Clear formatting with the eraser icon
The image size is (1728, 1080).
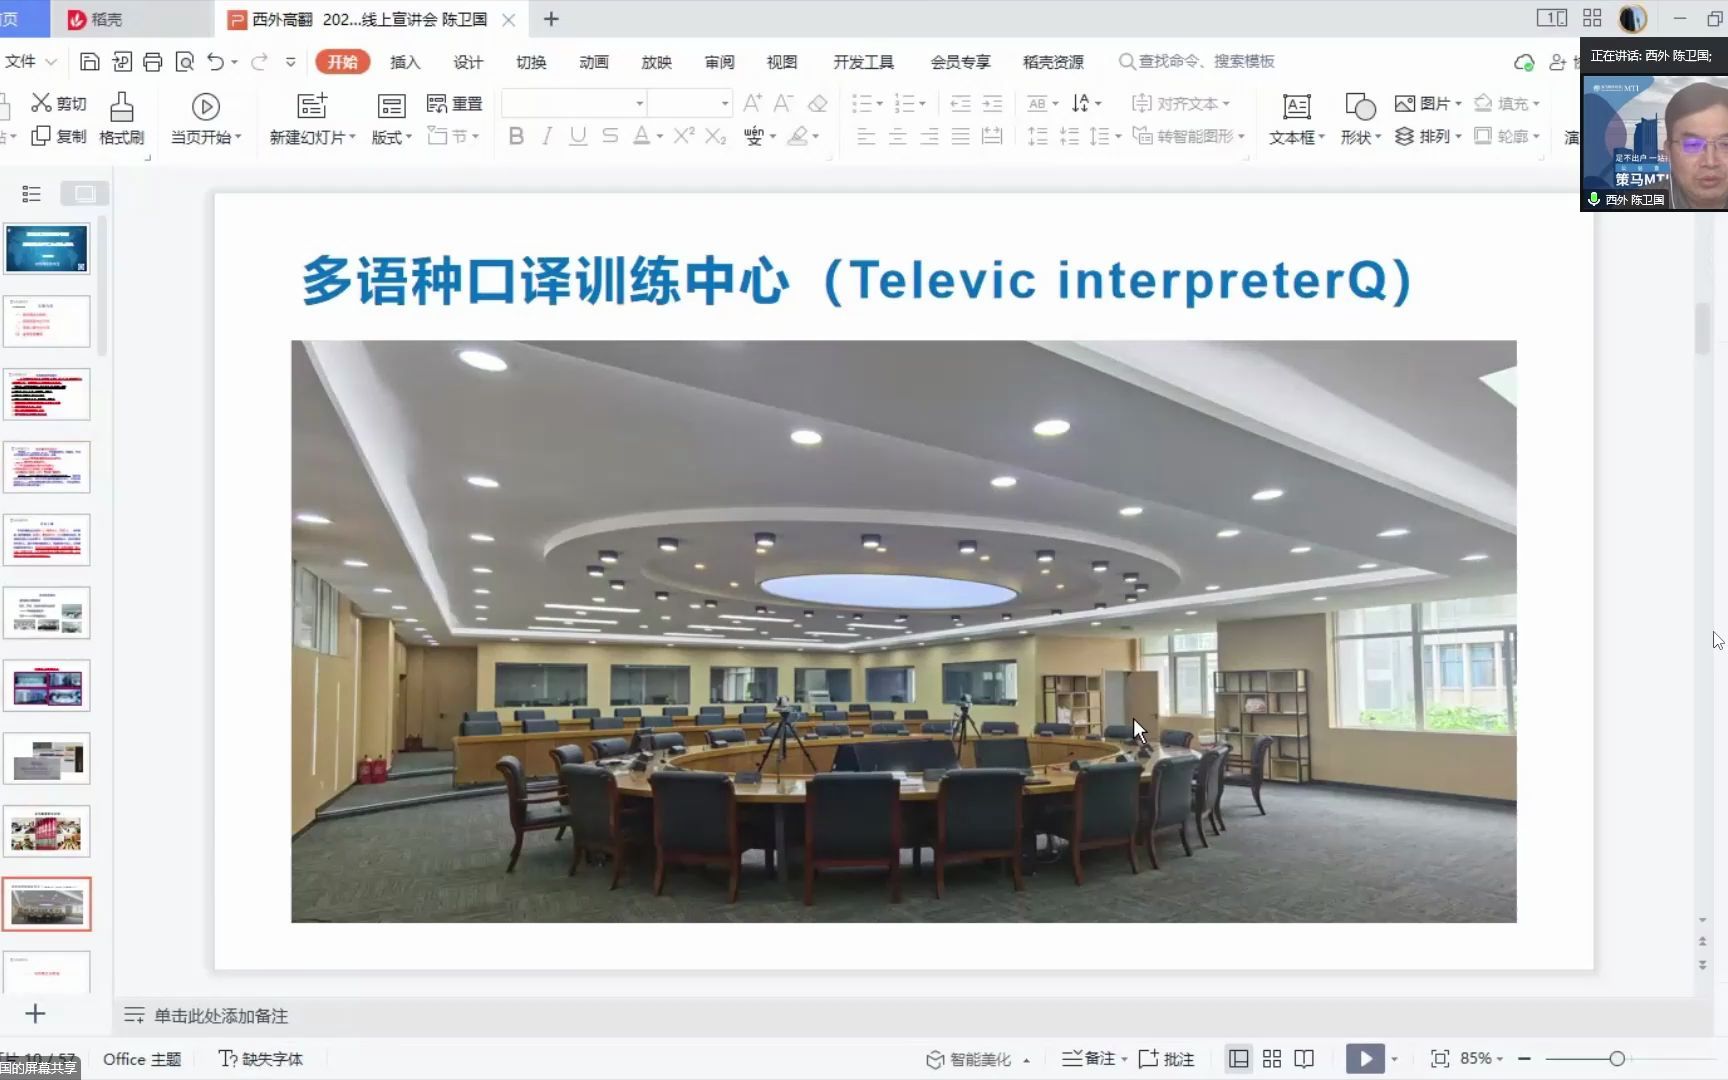pyautogui.click(x=817, y=103)
